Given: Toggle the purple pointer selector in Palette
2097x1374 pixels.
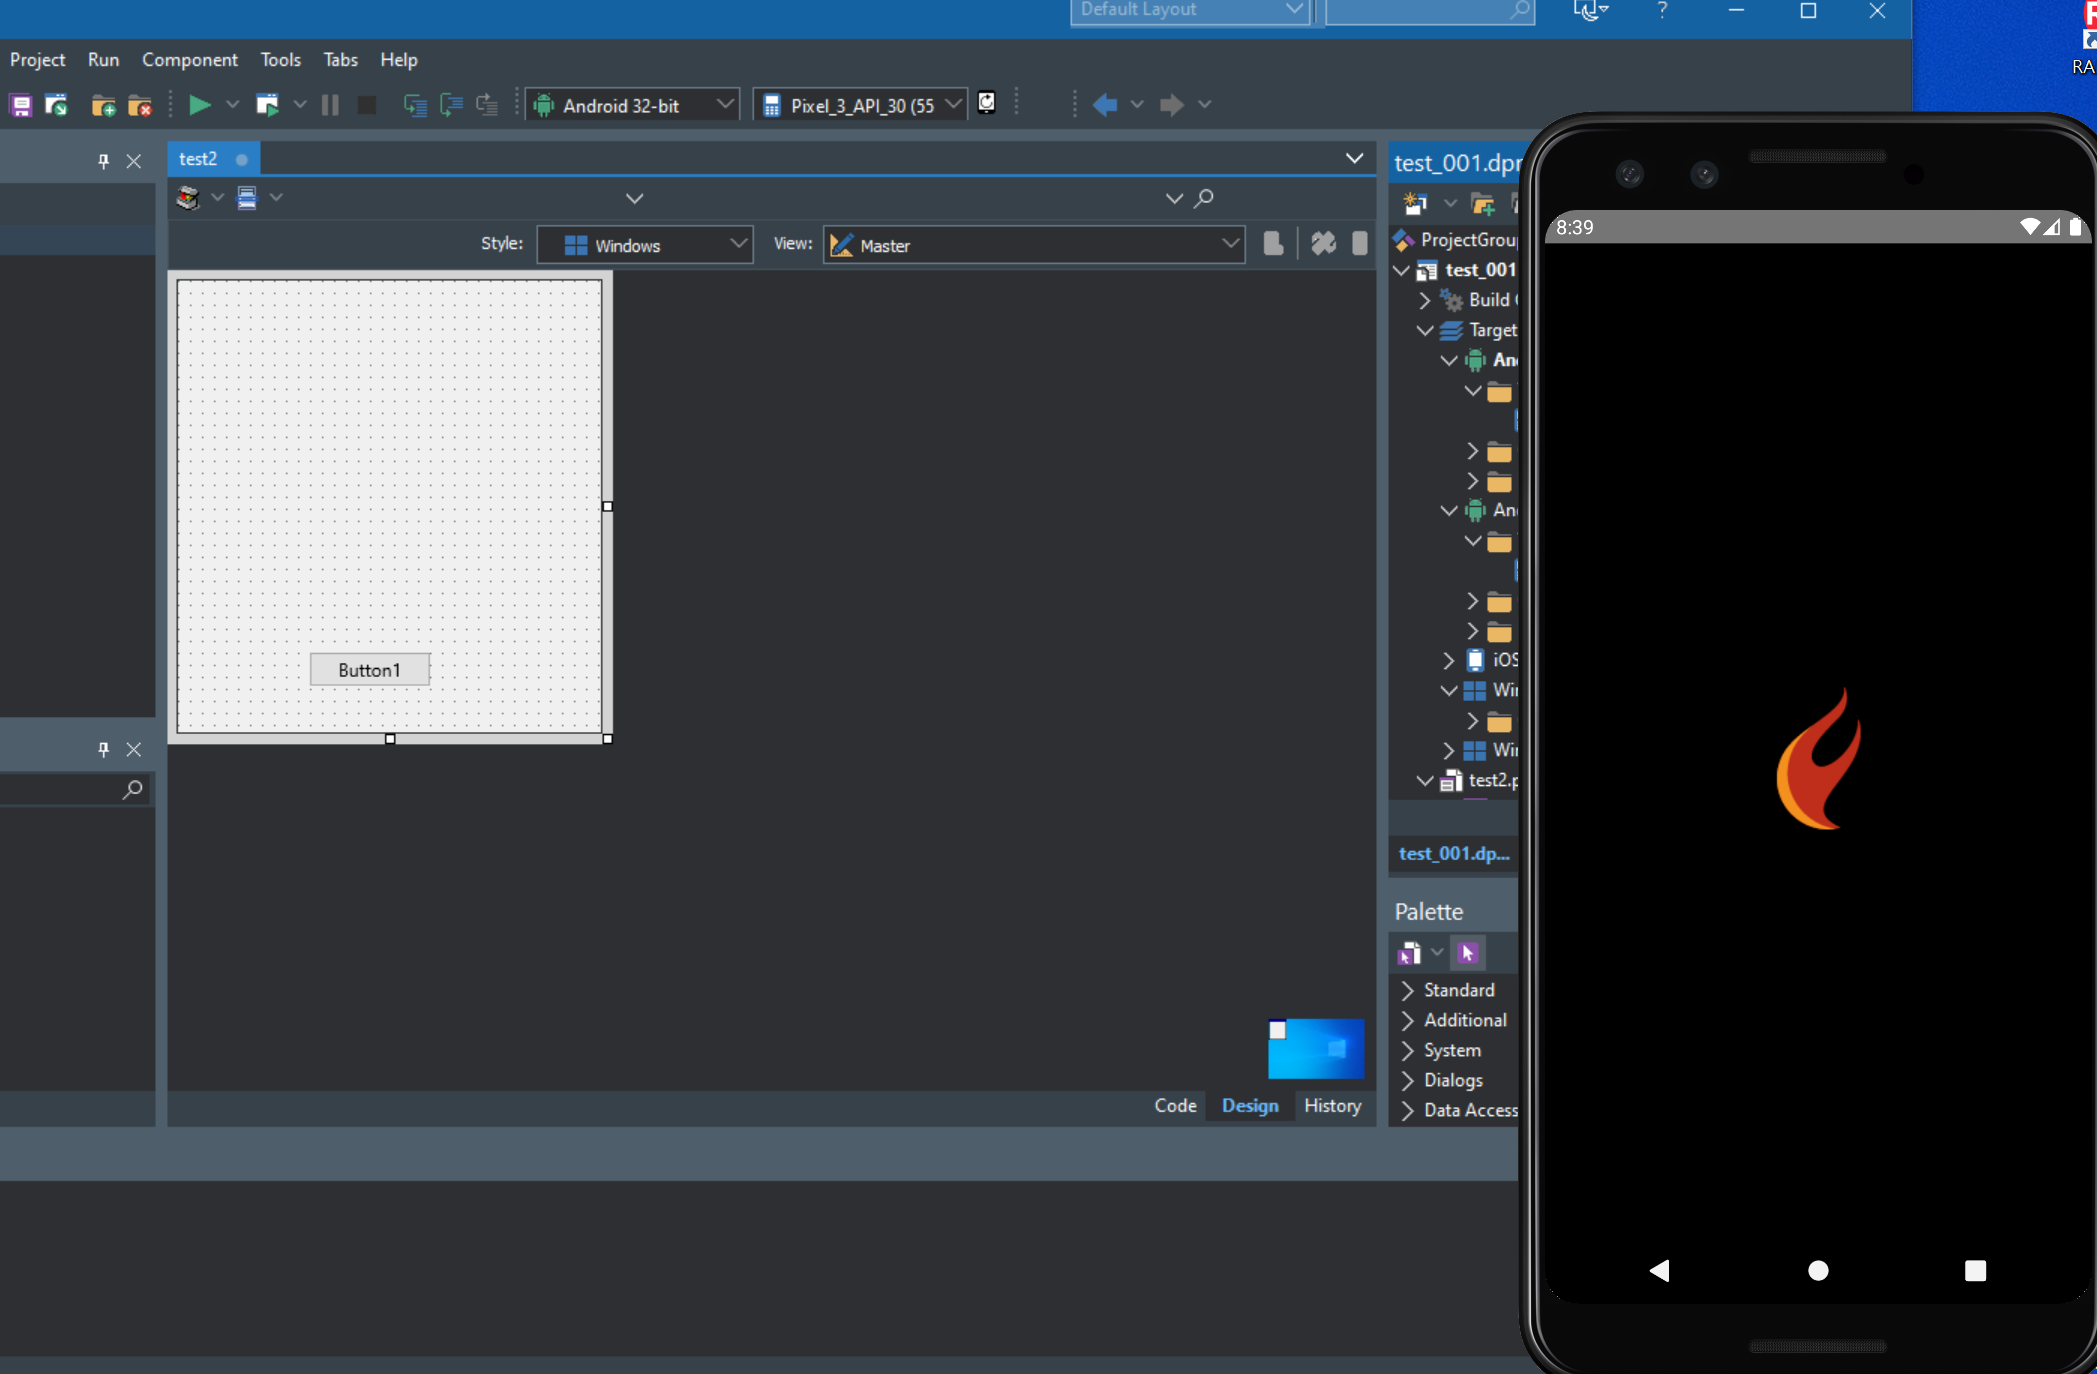Looking at the screenshot, I should coord(1468,953).
